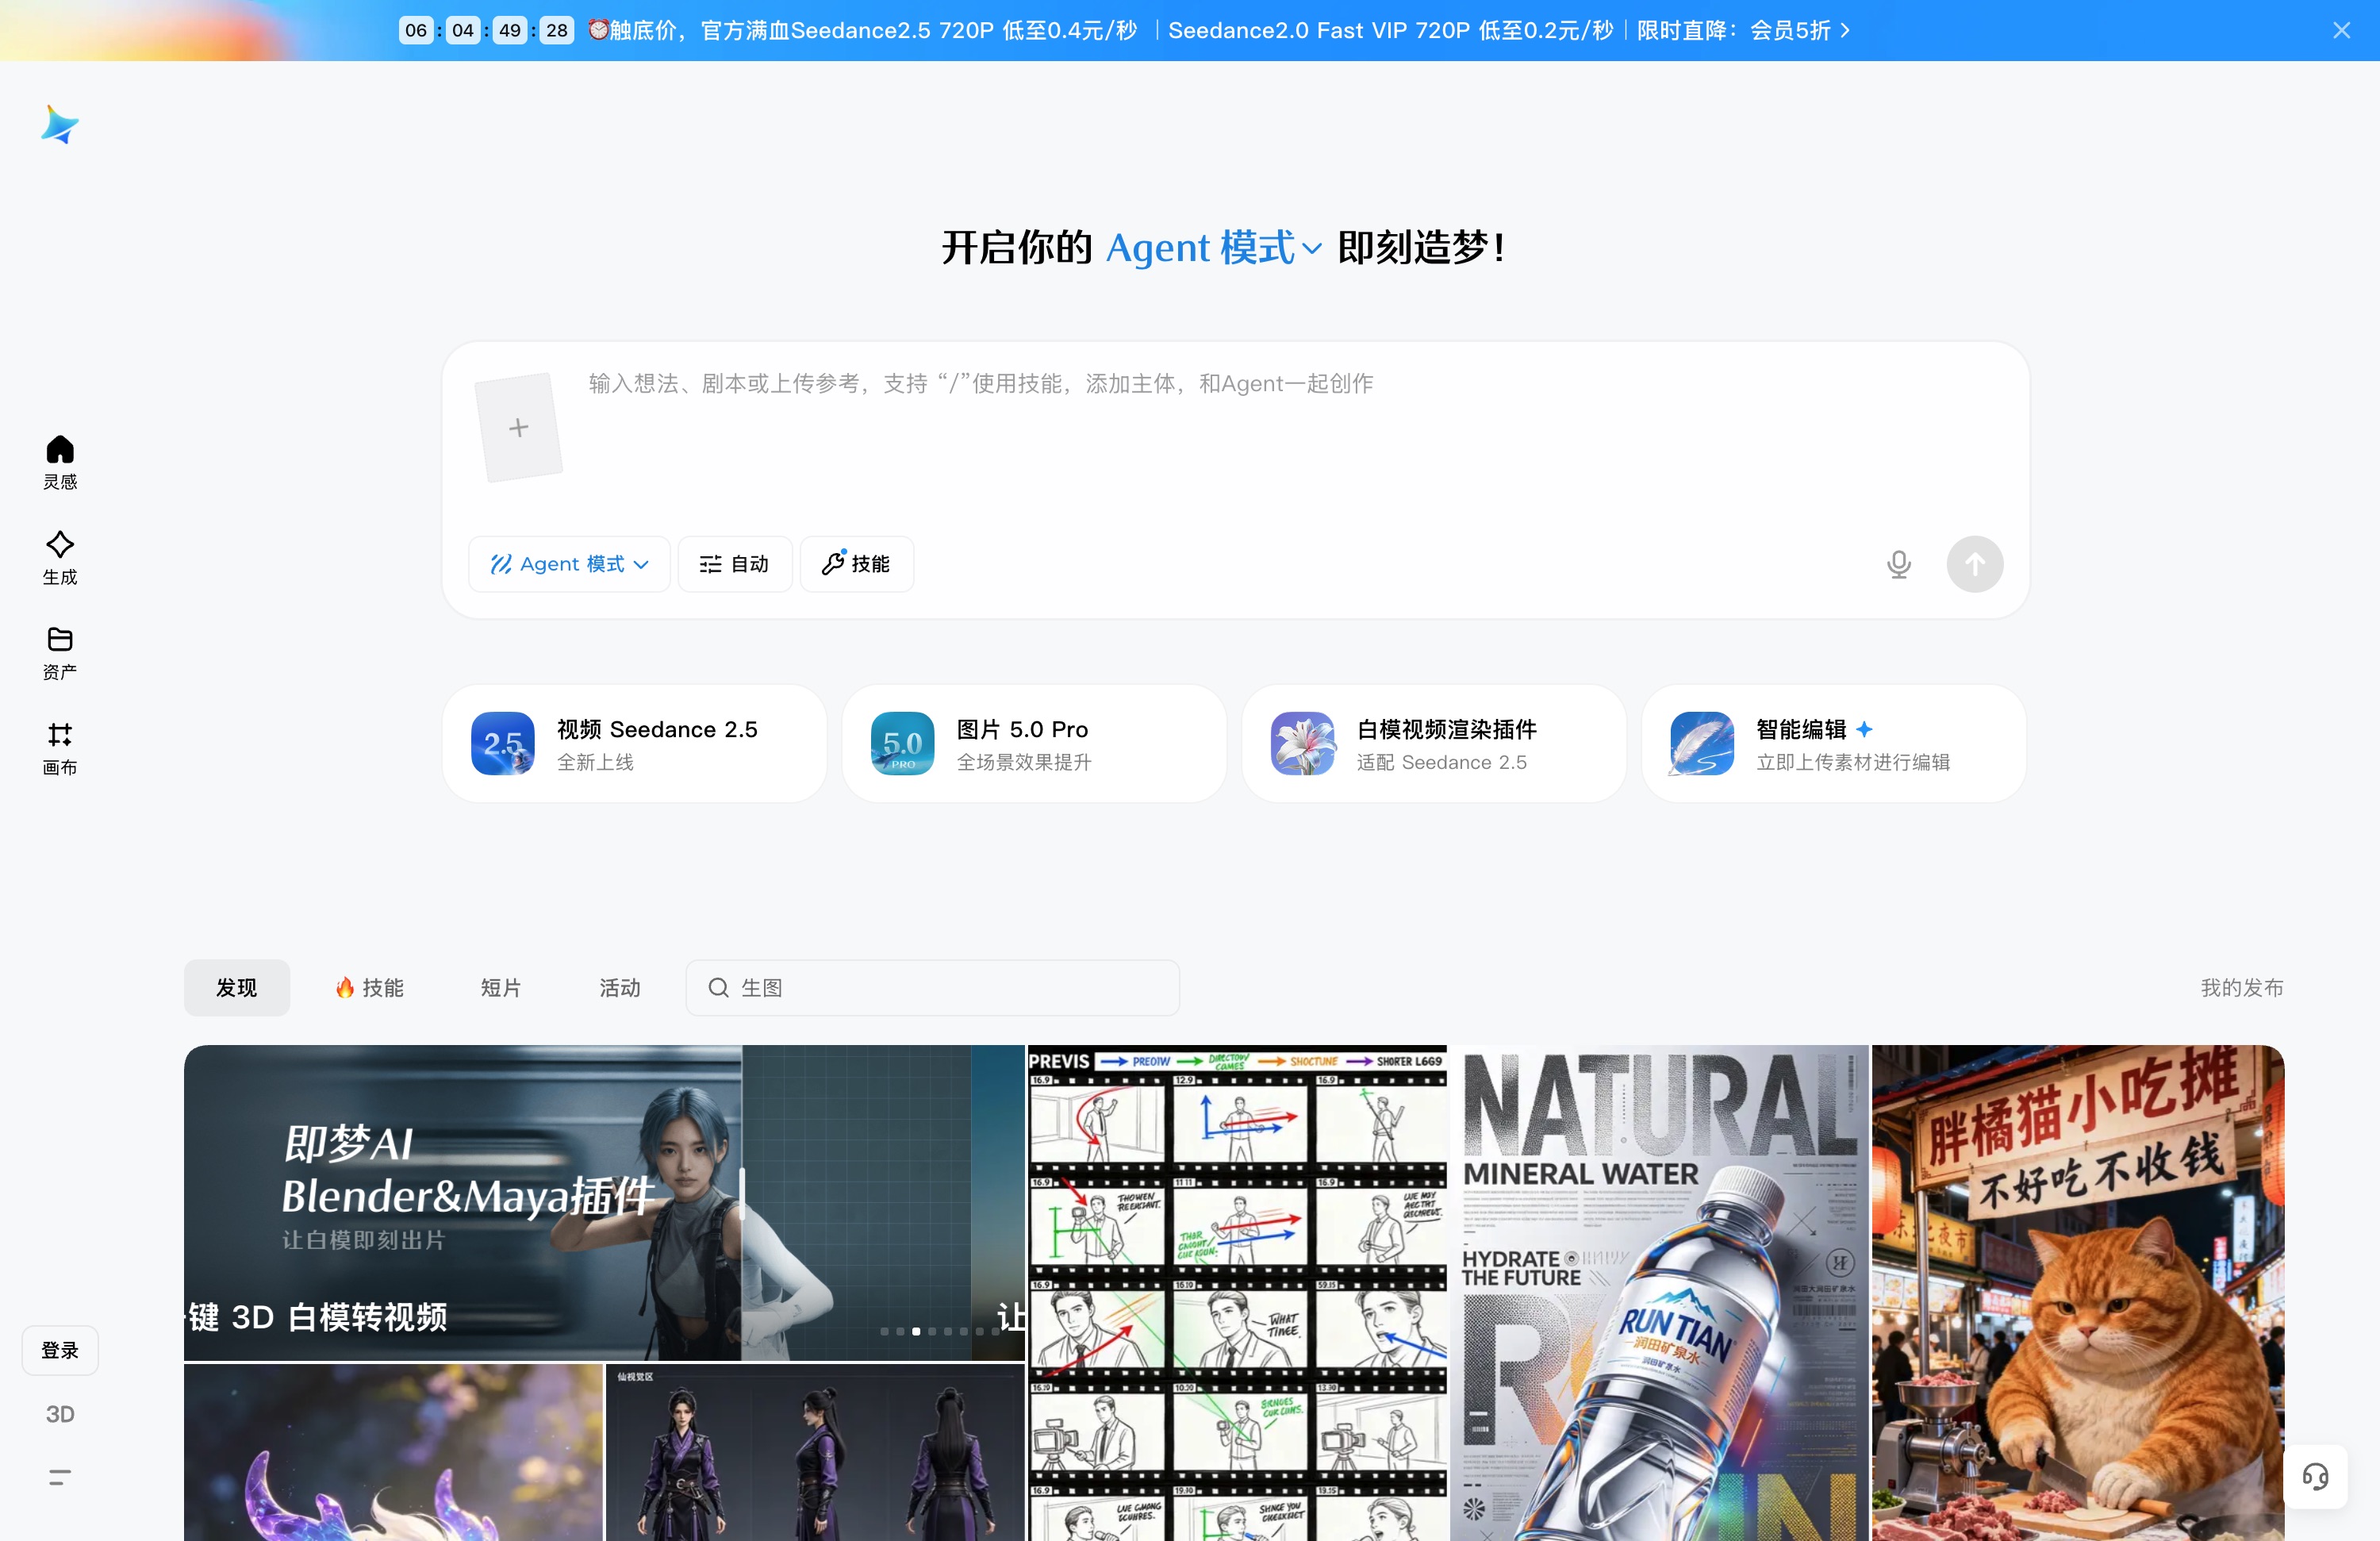Click the 立即上传素材进行编辑 text
This screenshot has width=2380, height=1541.
(1853, 762)
